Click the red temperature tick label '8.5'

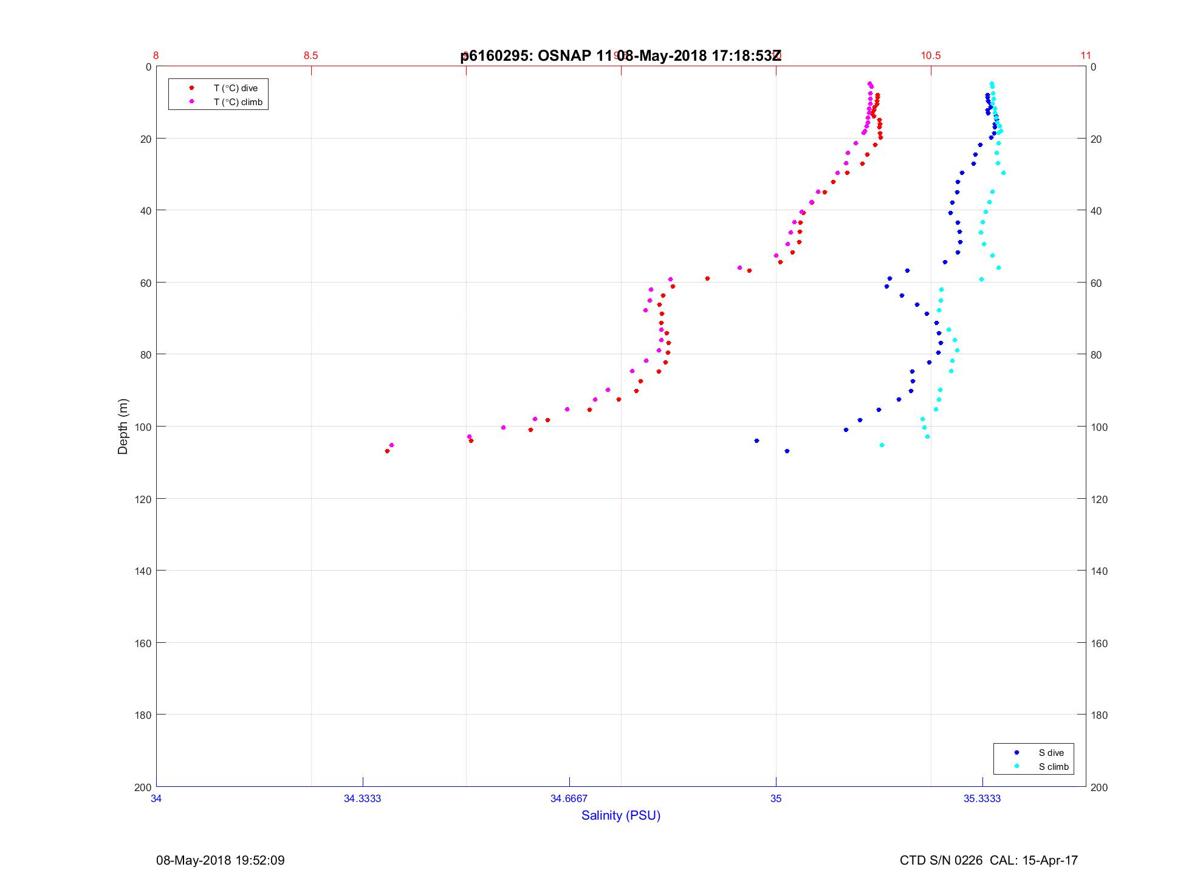311,56
